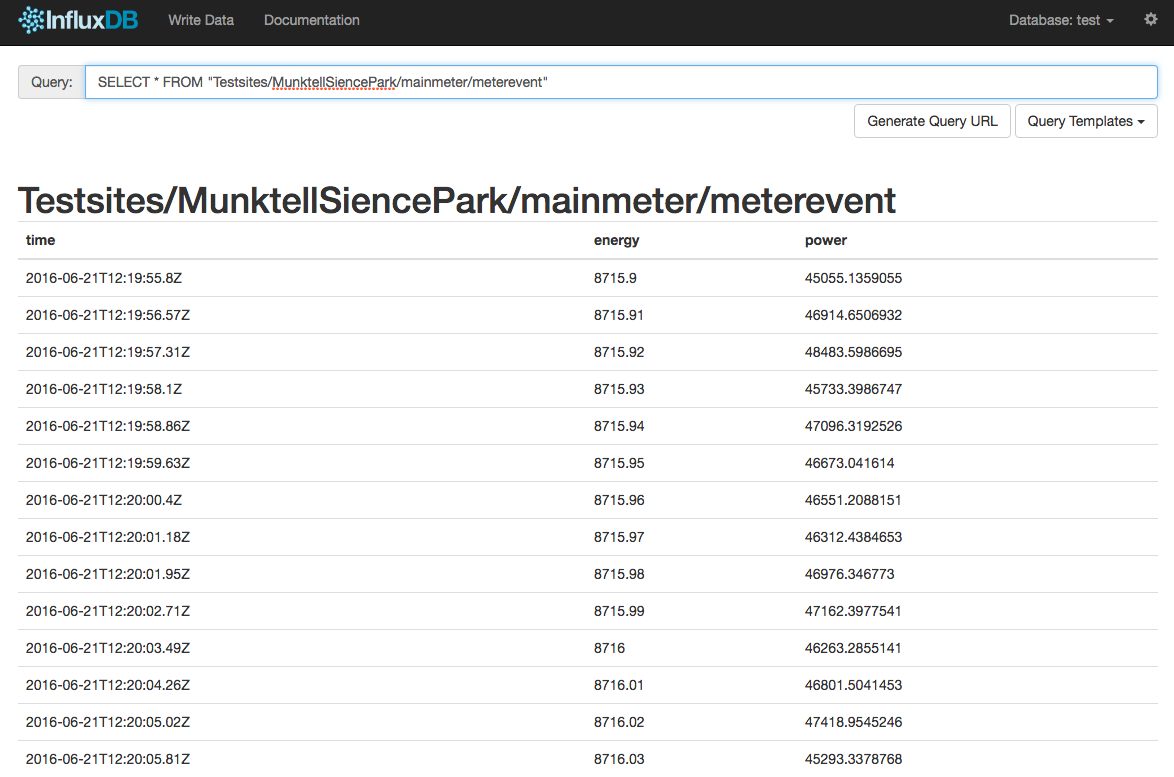Click power value 45293.3378768

click(854, 759)
